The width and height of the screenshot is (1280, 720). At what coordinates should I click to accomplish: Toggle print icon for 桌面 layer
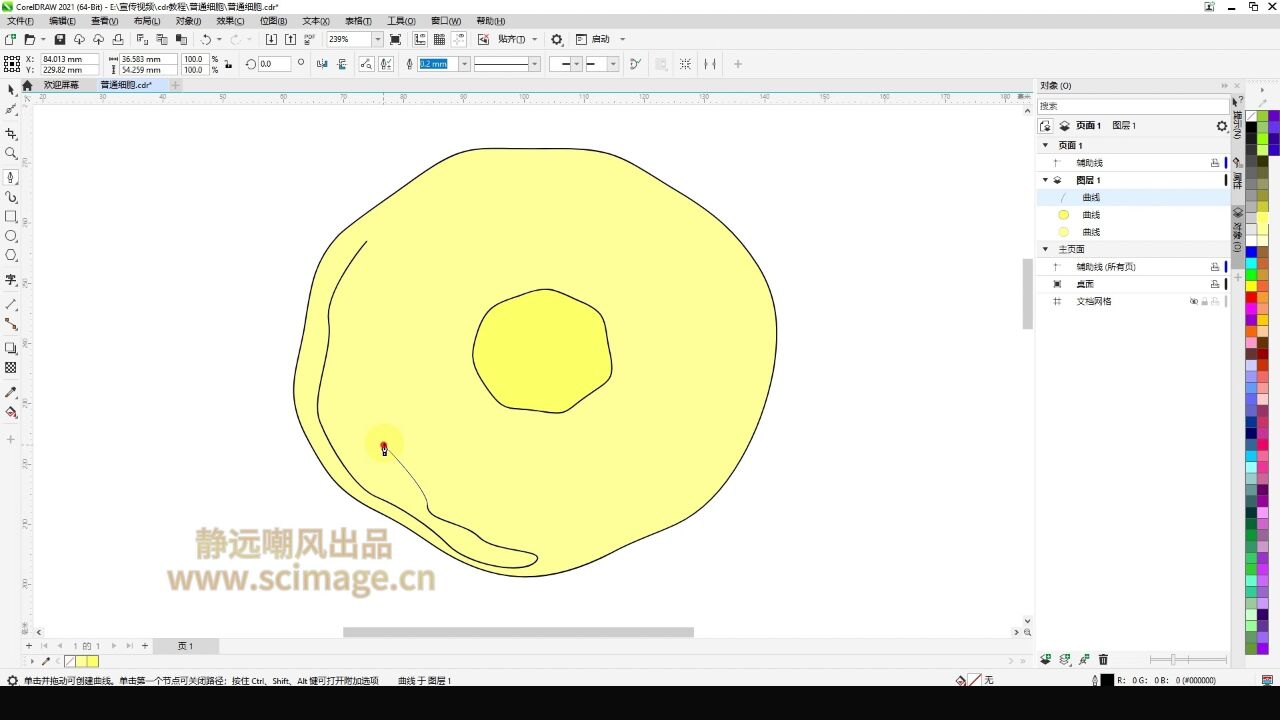pos(1215,284)
